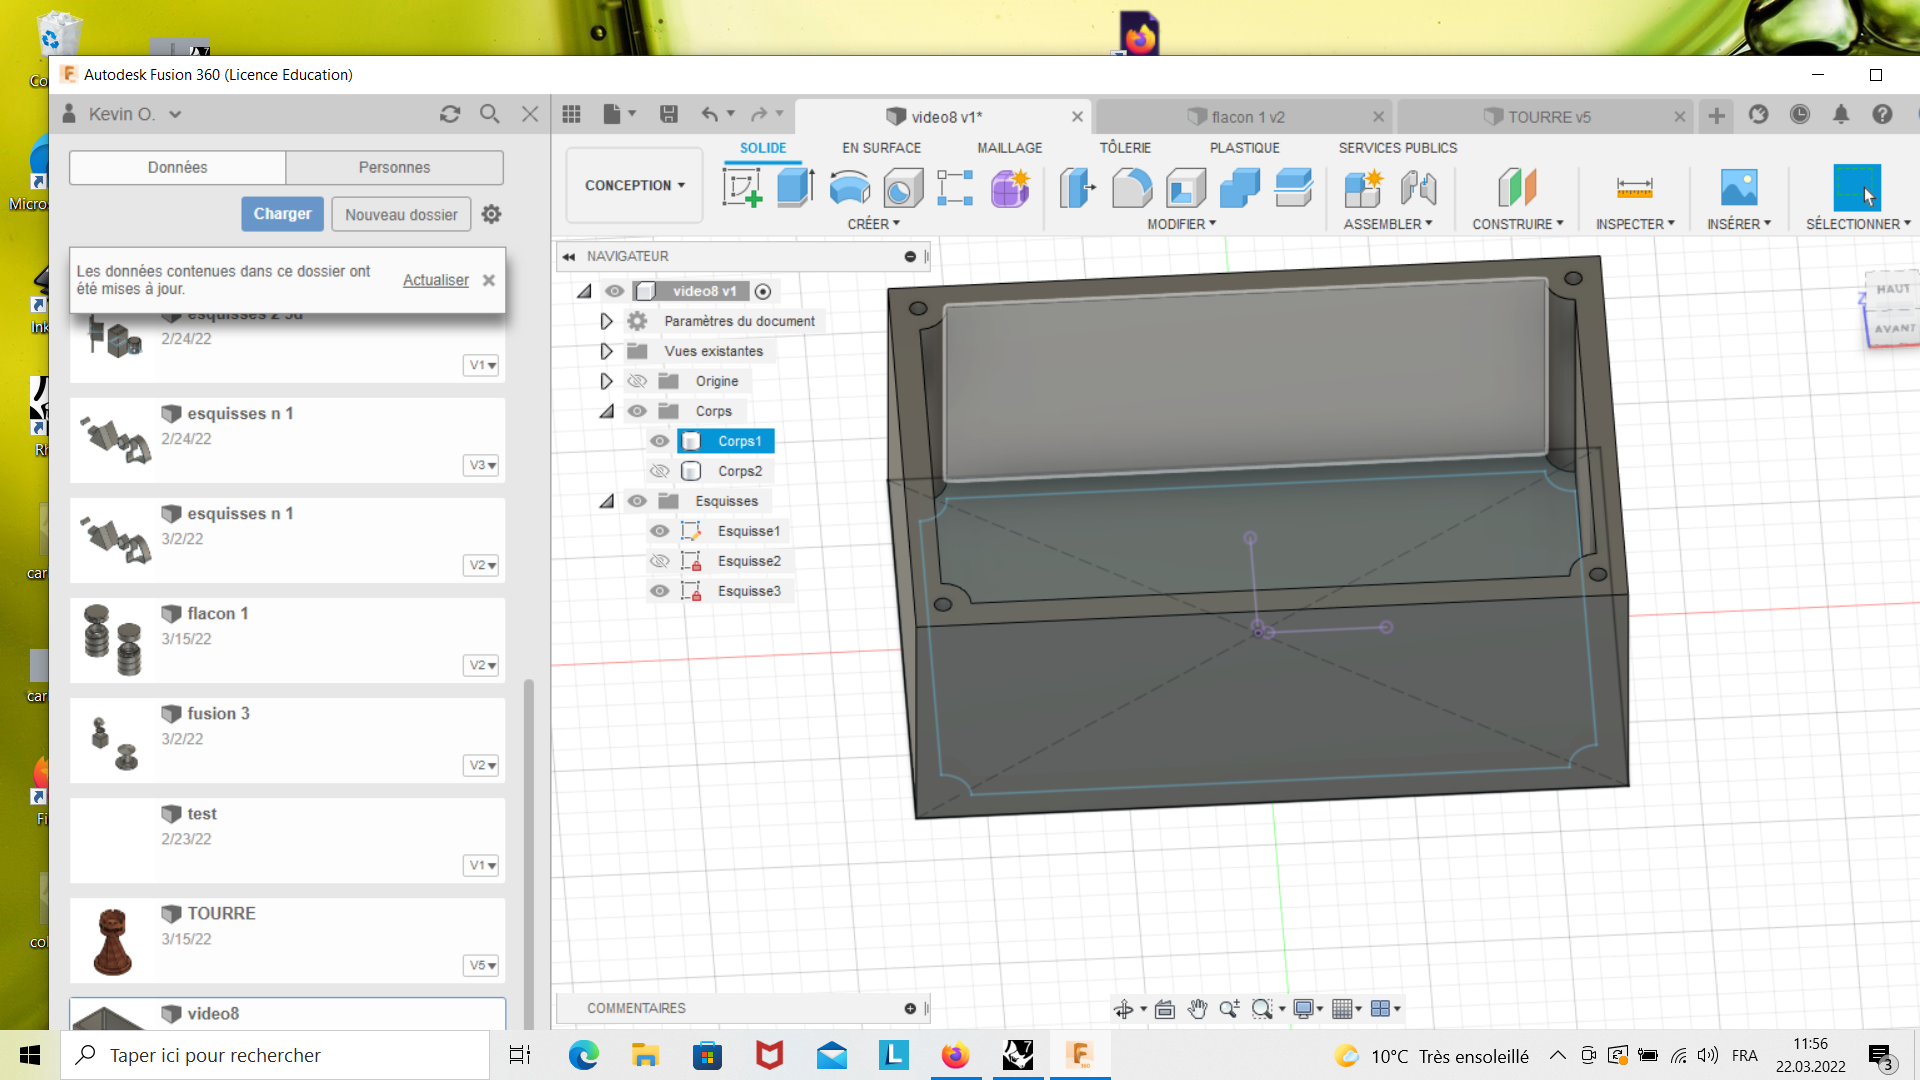Select the Pan hand tool in navigation bar

tap(1197, 1009)
